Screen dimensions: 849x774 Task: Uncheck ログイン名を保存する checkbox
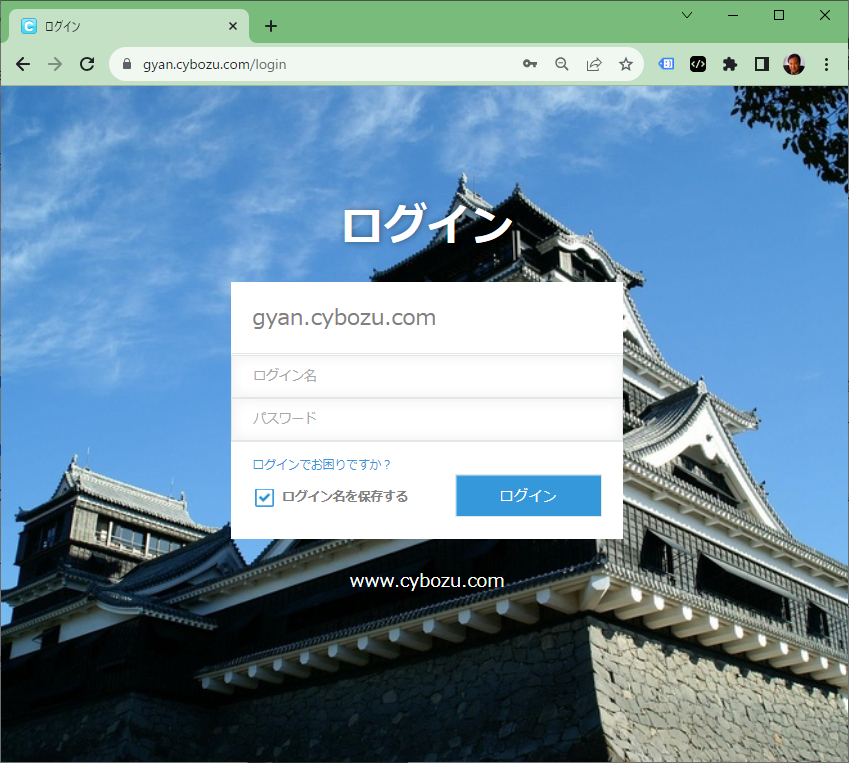(x=264, y=497)
